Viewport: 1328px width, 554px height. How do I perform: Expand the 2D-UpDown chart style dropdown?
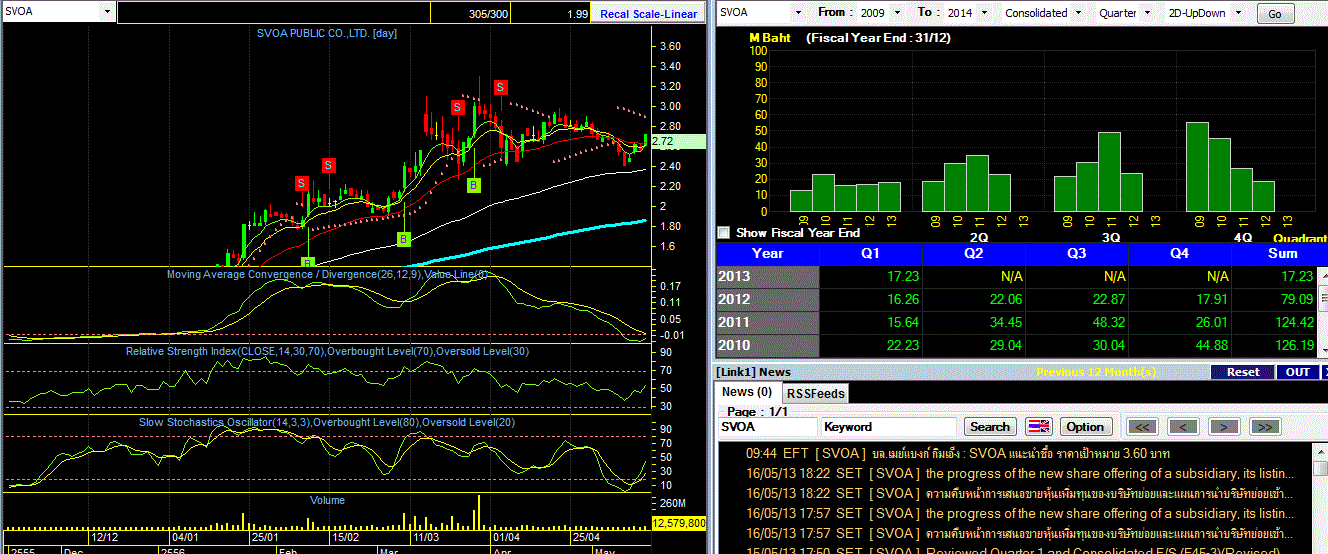pyautogui.click(x=1236, y=13)
